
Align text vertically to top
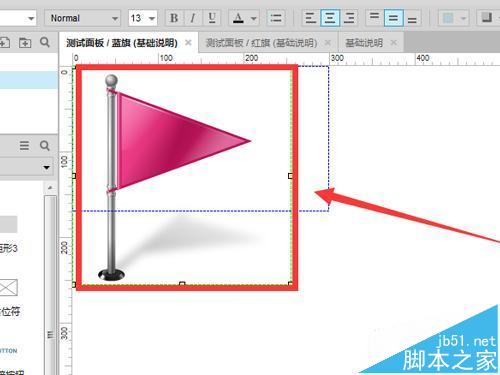click(x=374, y=18)
